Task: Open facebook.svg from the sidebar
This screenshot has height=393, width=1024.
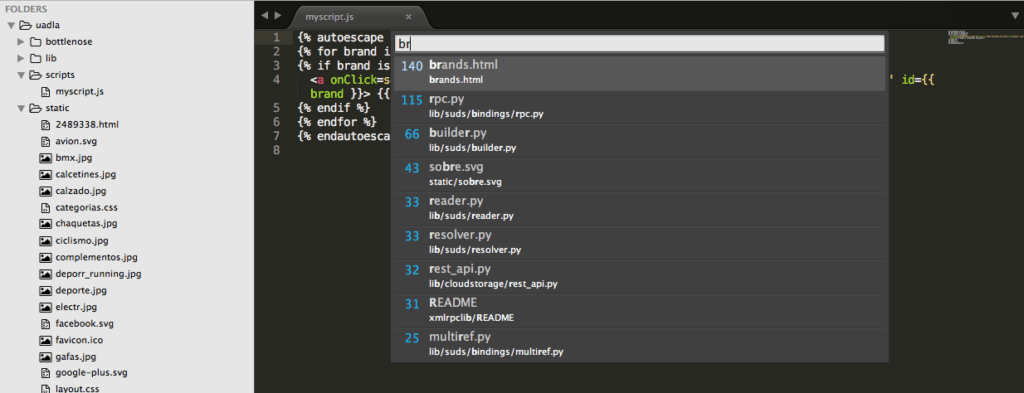Action: 85,324
